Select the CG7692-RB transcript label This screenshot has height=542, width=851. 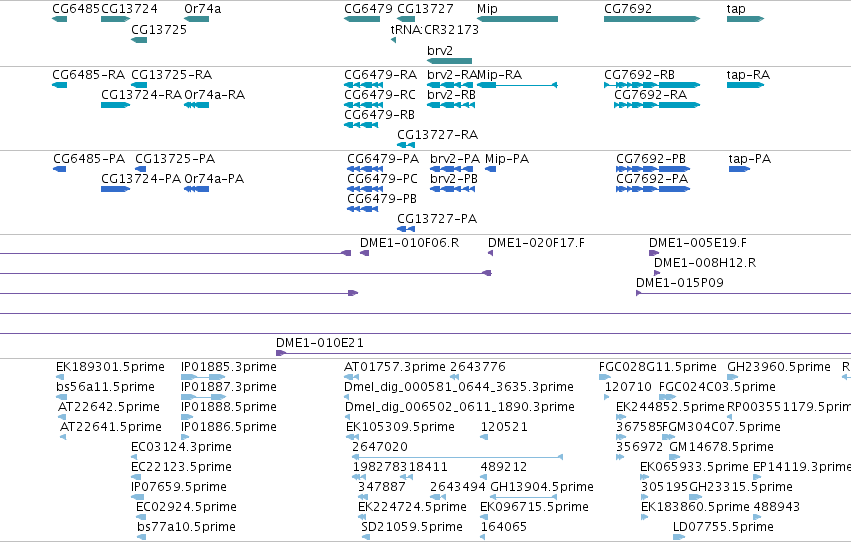(x=639, y=75)
